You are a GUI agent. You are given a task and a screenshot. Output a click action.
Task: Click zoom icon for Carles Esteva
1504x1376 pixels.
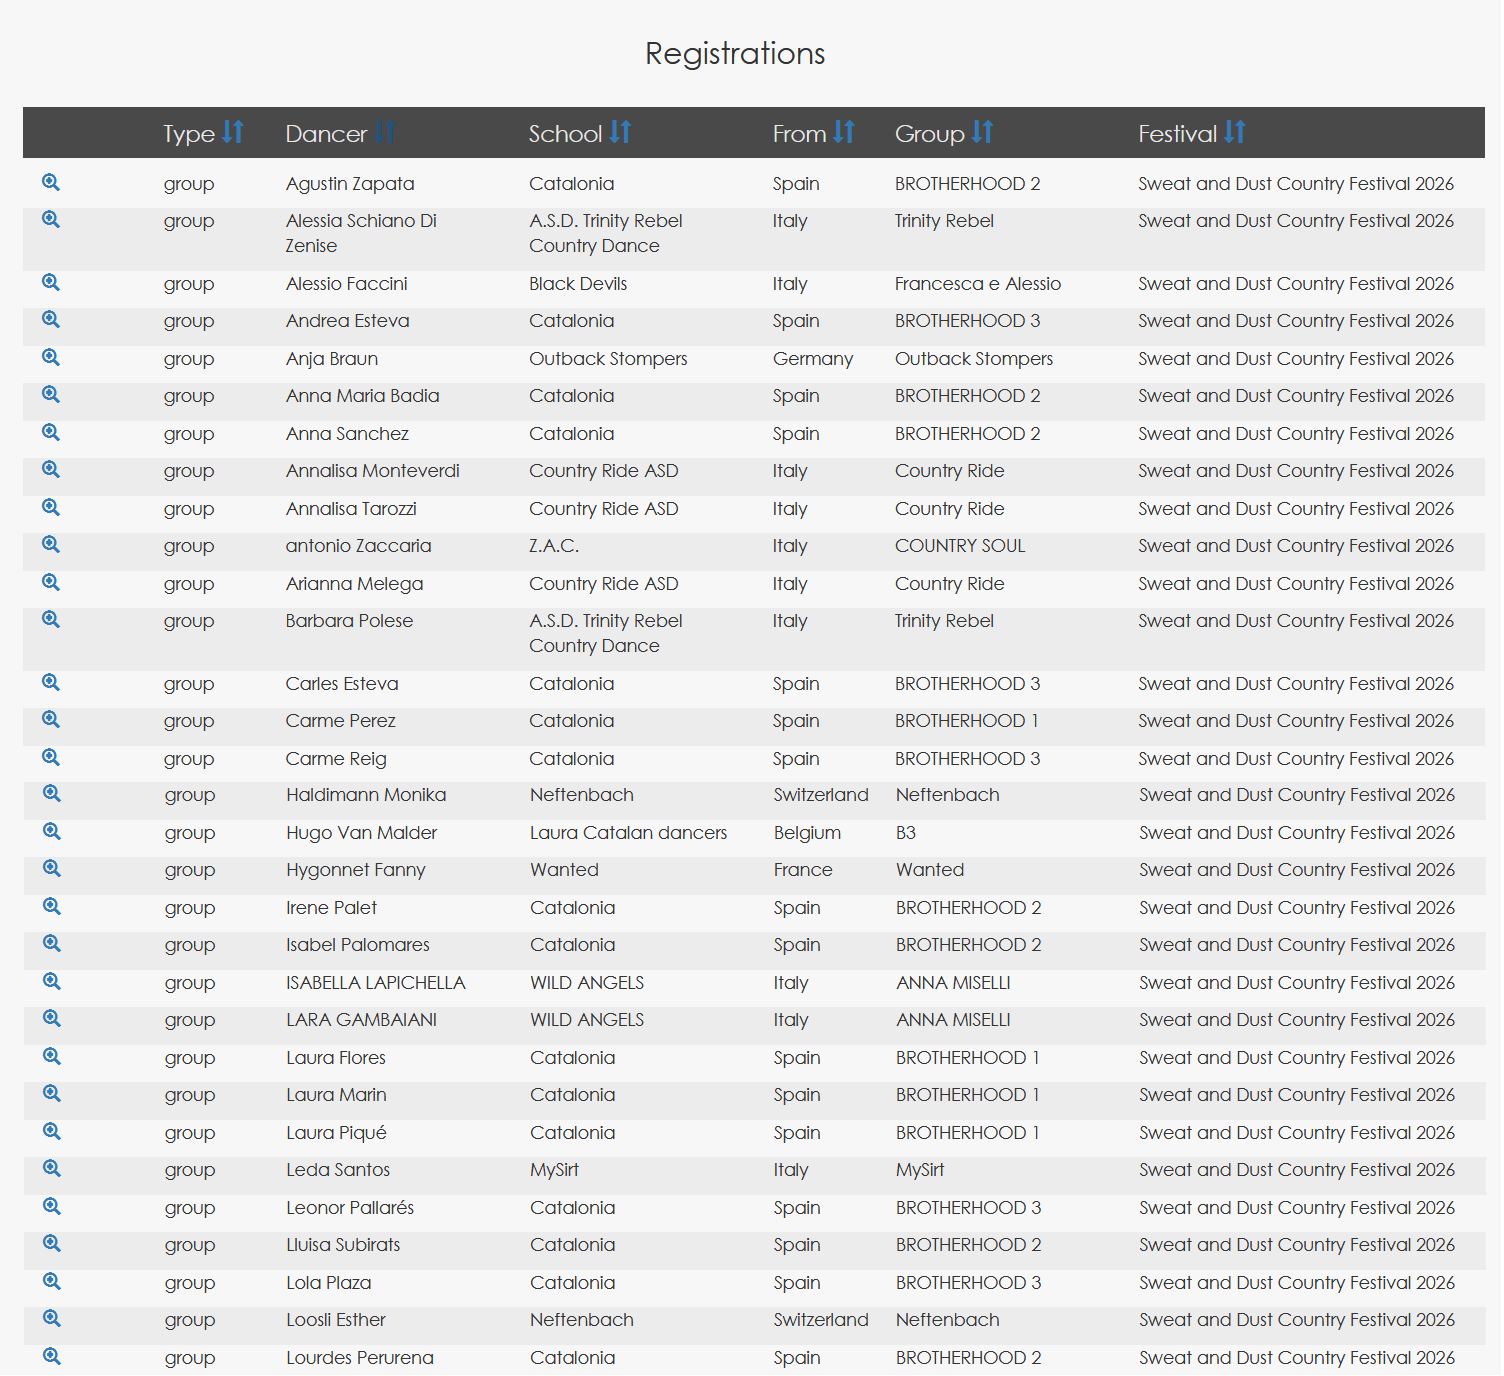pyautogui.click(x=51, y=682)
